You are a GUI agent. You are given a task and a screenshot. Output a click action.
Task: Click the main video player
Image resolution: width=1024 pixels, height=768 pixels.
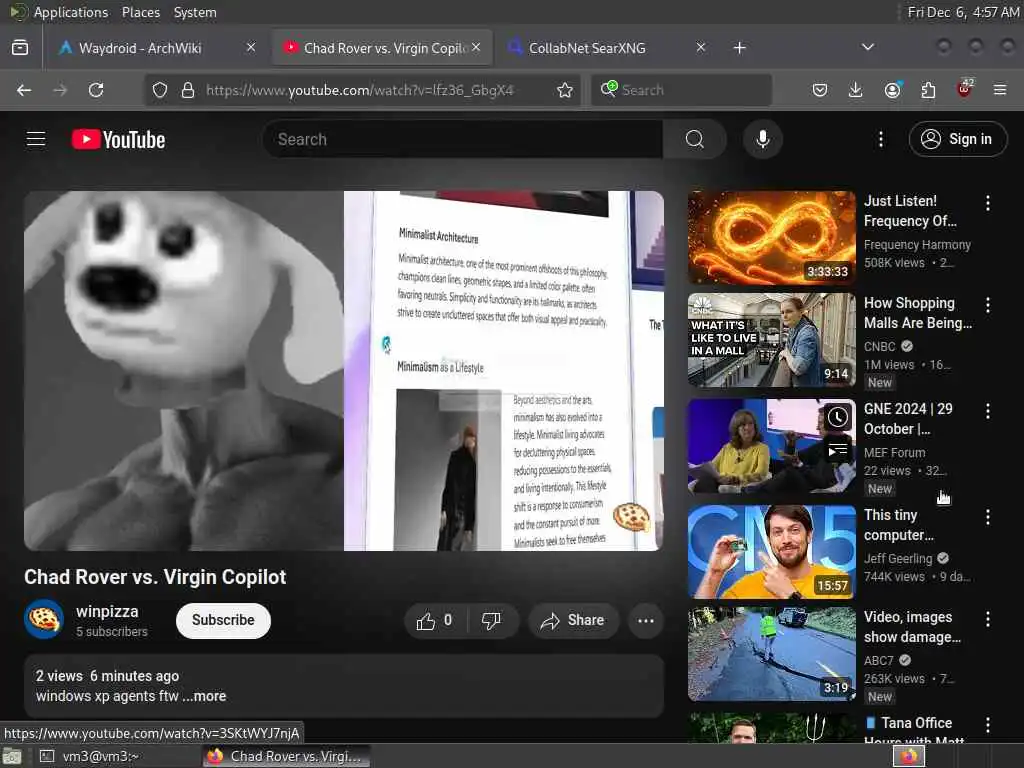pos(344,370)
